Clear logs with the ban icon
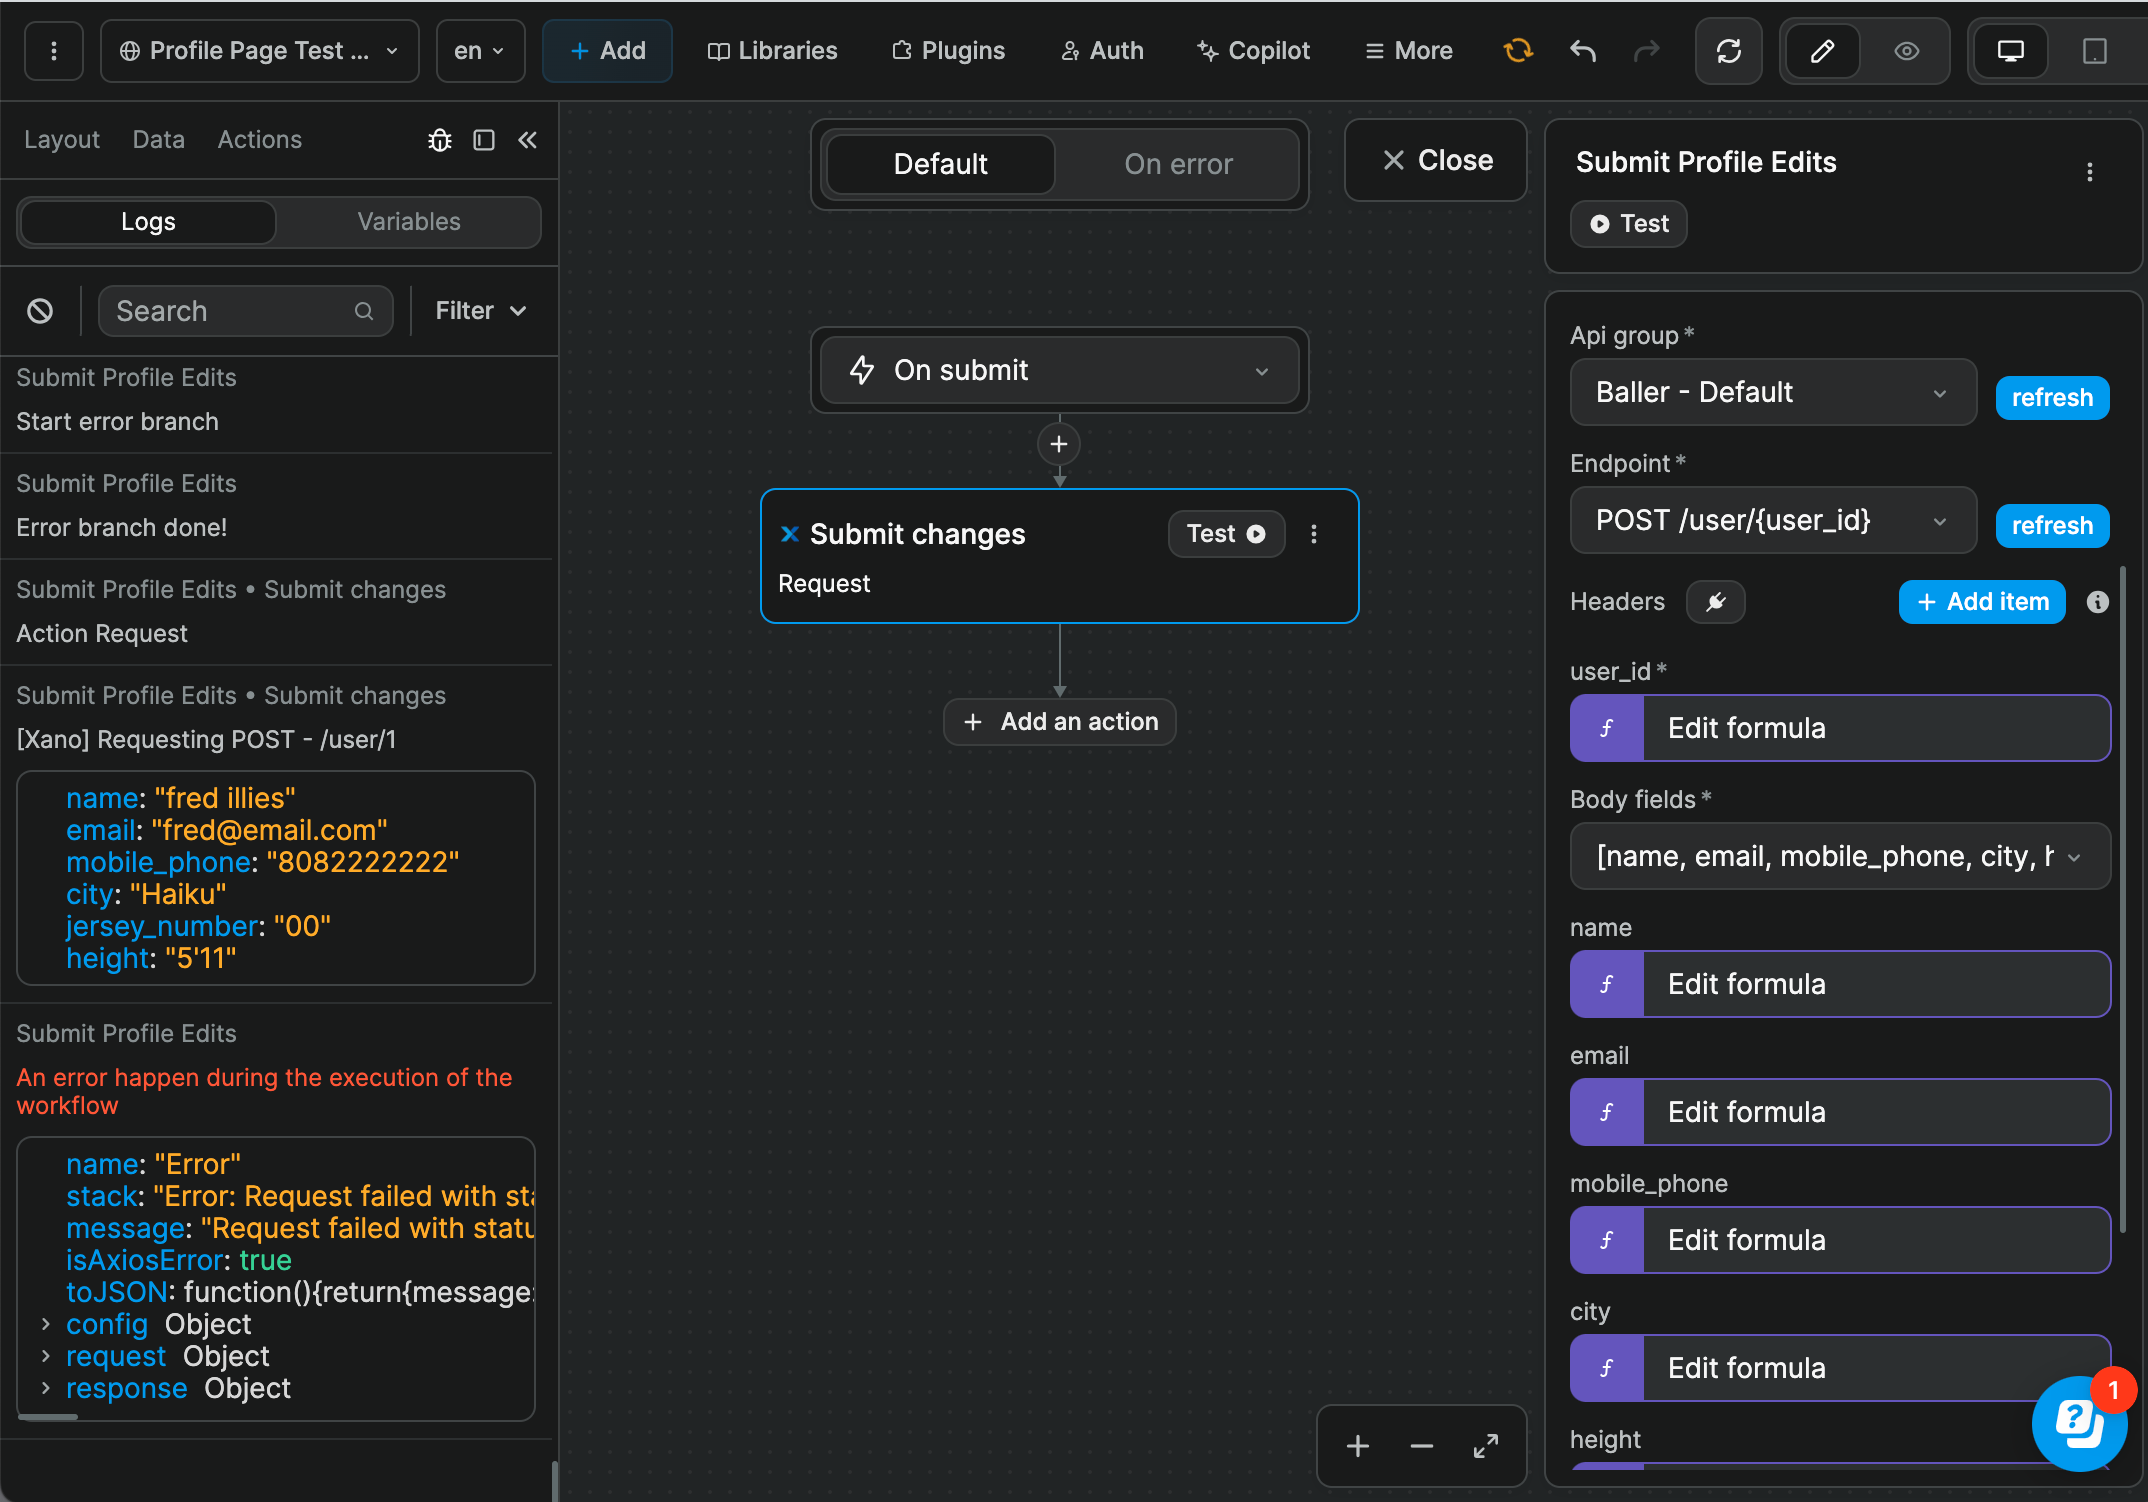The image size is (2148, 1502). coord(40,311)
